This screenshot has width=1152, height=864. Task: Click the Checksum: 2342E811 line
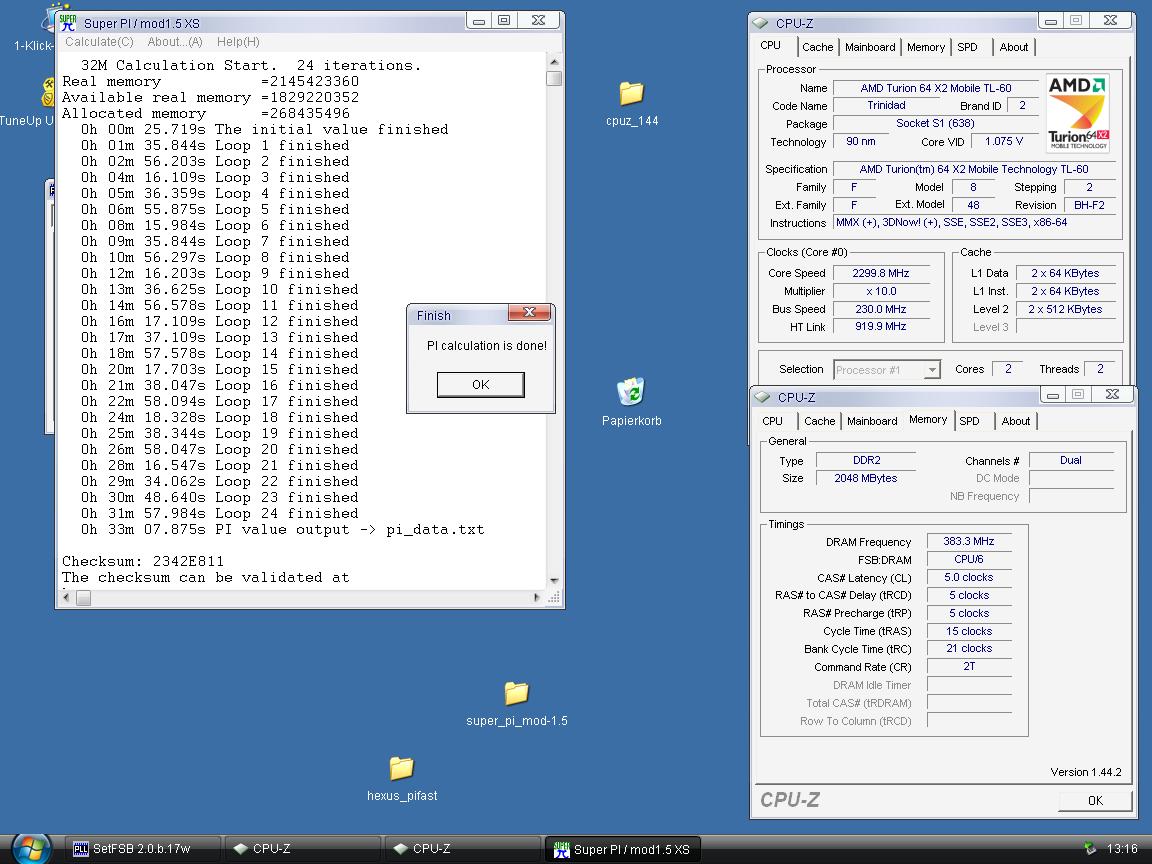click(143, 561)
